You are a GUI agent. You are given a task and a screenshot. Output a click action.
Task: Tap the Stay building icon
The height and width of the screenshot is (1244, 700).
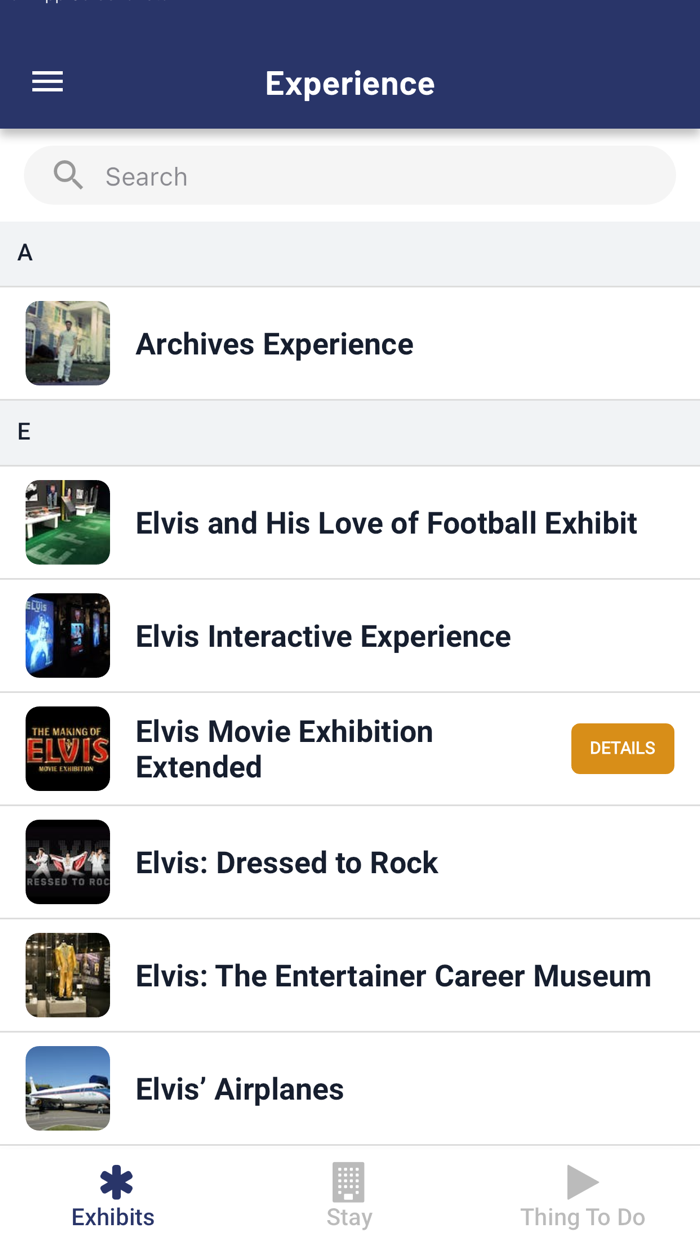pos(349,1181)
